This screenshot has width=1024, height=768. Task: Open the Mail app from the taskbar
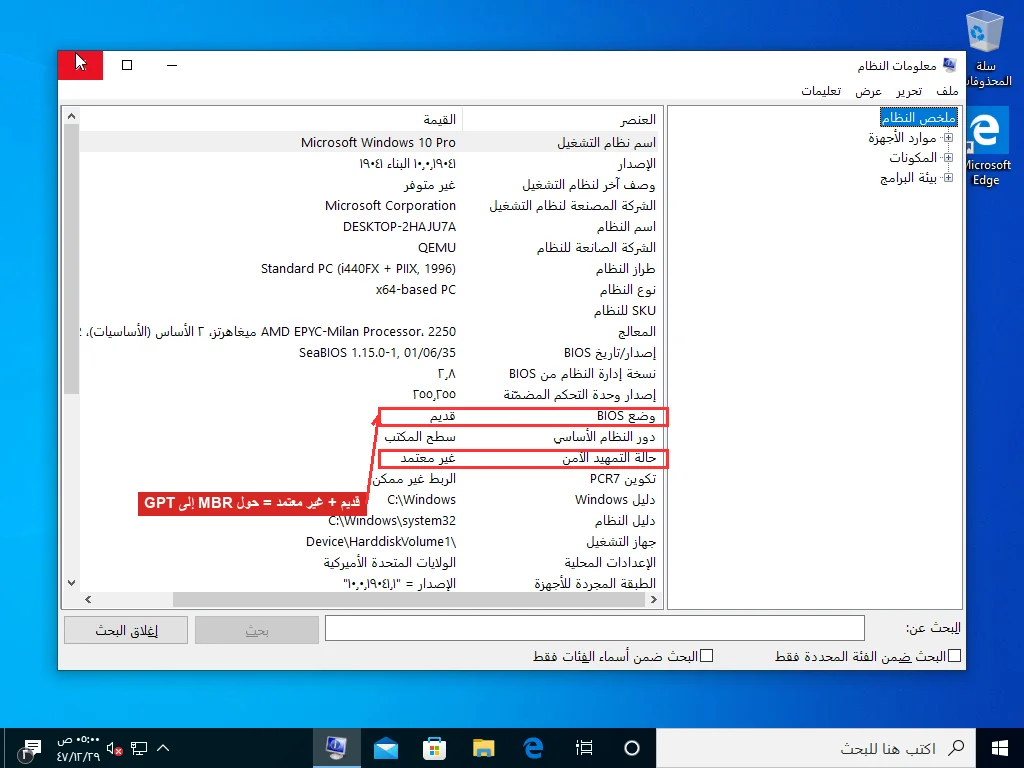click(x=385, y=748)
